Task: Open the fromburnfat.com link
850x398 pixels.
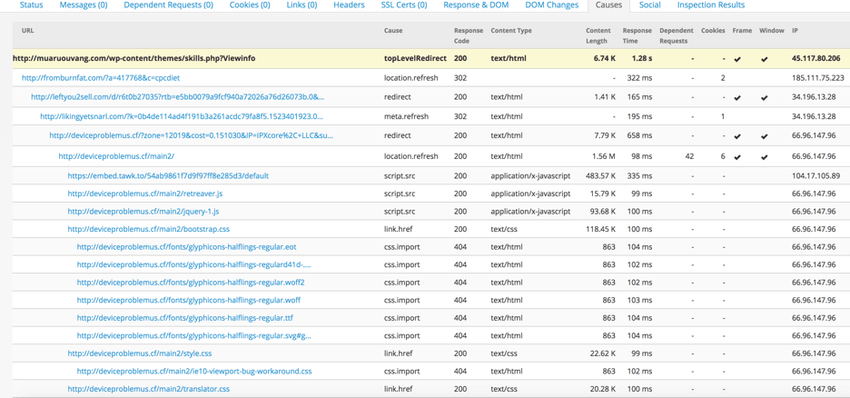Action: (101, 78)
